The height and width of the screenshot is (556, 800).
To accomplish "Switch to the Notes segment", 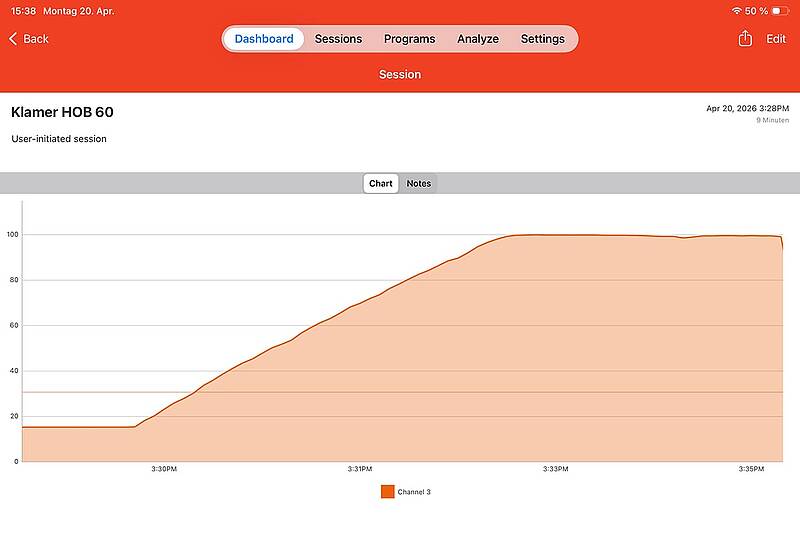I will tap(419, 183).
